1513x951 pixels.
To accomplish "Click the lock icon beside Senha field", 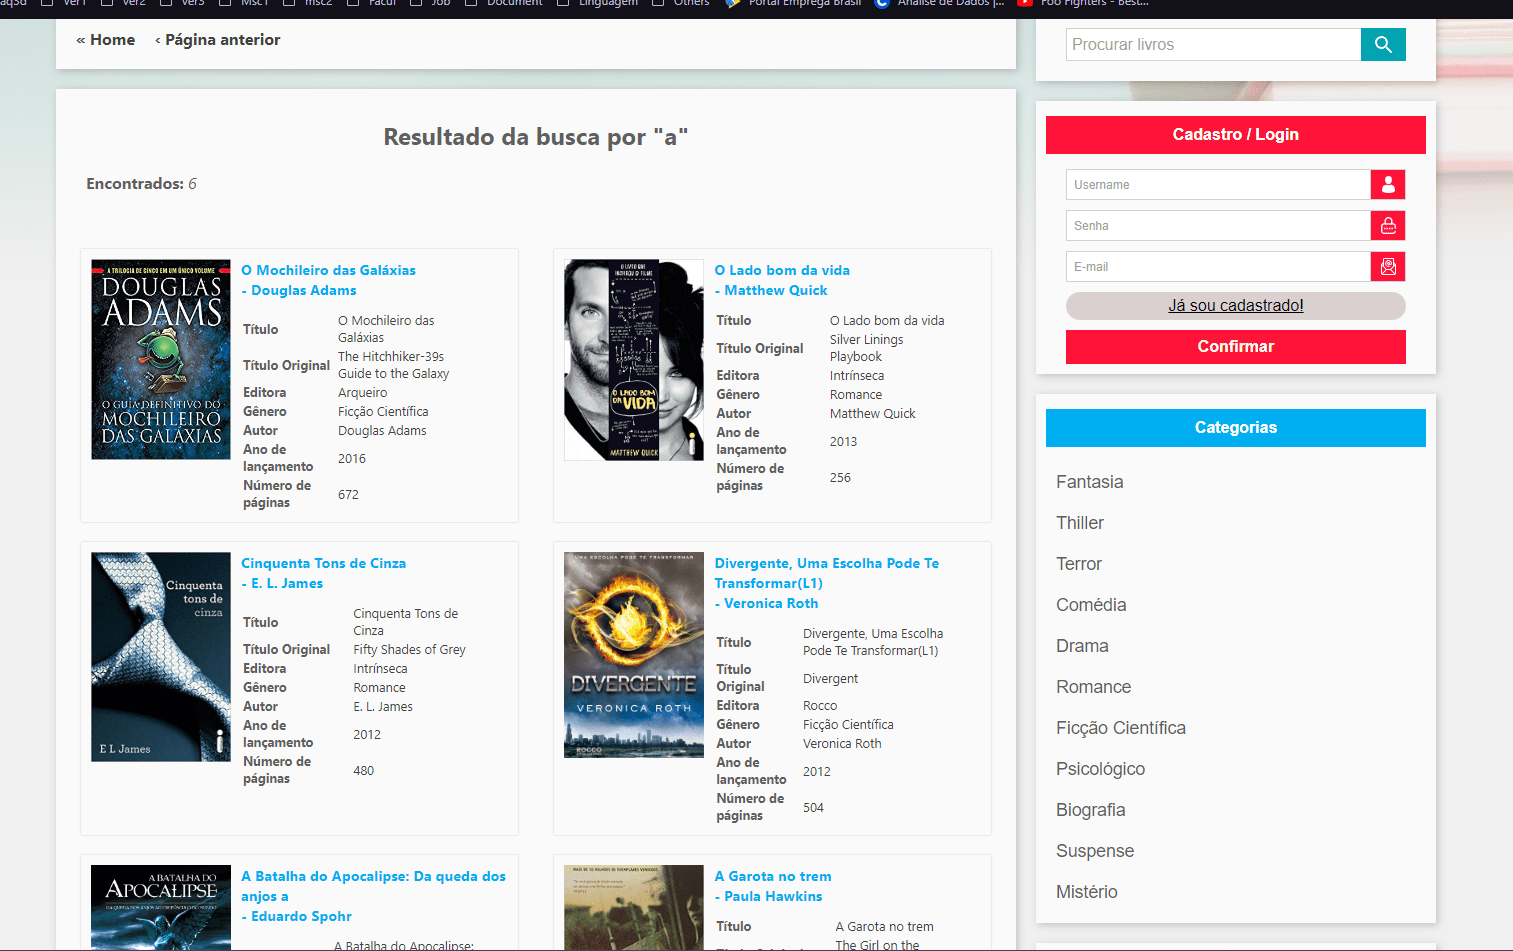I will pos(1388,226).
